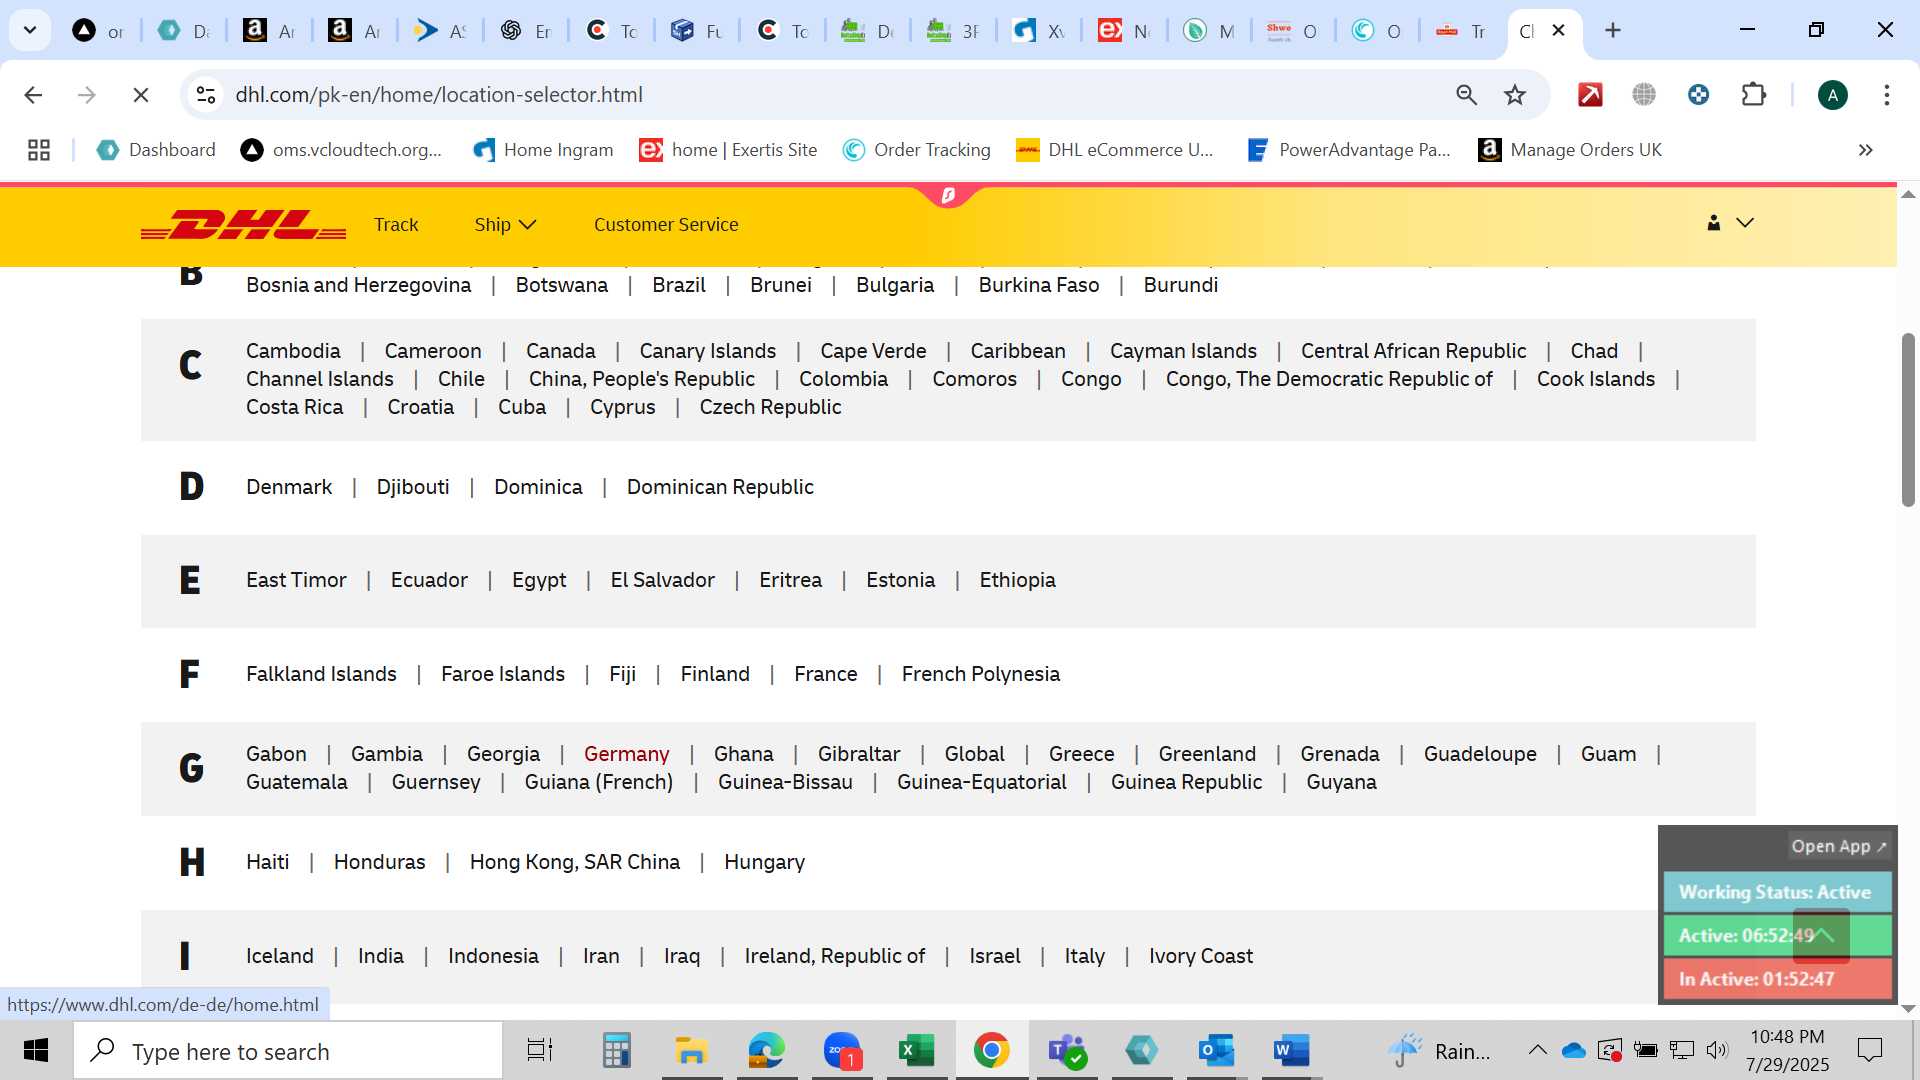Open PowerAdvantage bookmark
Viewport: 1920px width, 1080px height.
(x=1349, y=150)
